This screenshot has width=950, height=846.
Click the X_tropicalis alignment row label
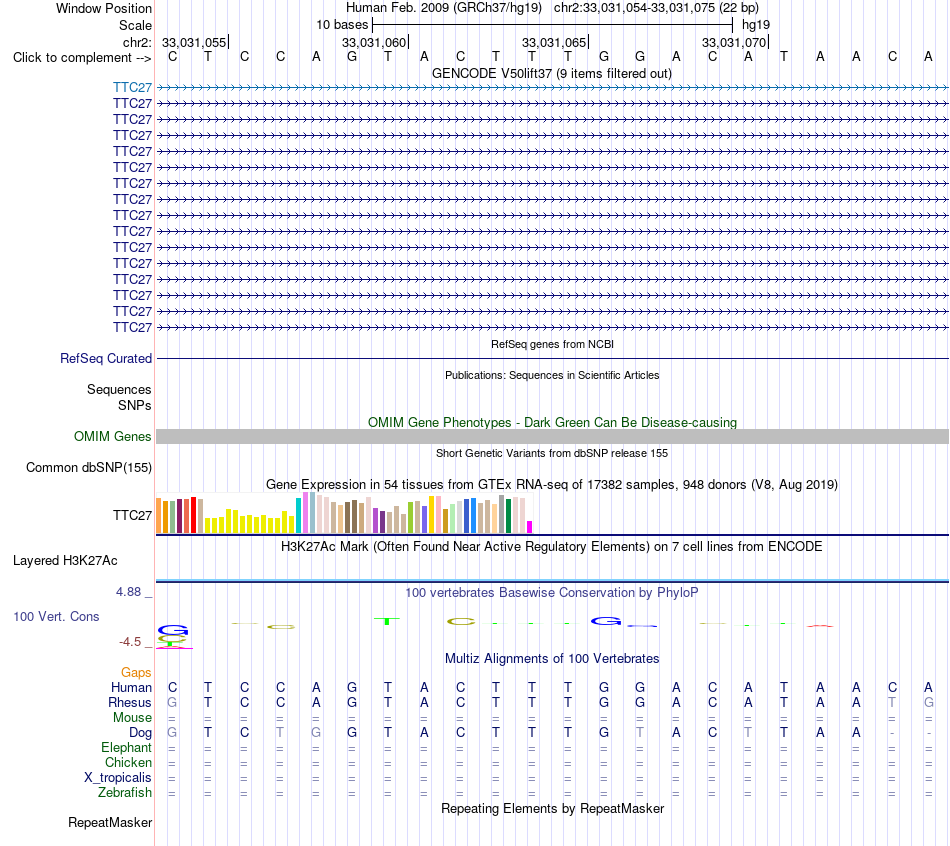(x=118, y=778)
